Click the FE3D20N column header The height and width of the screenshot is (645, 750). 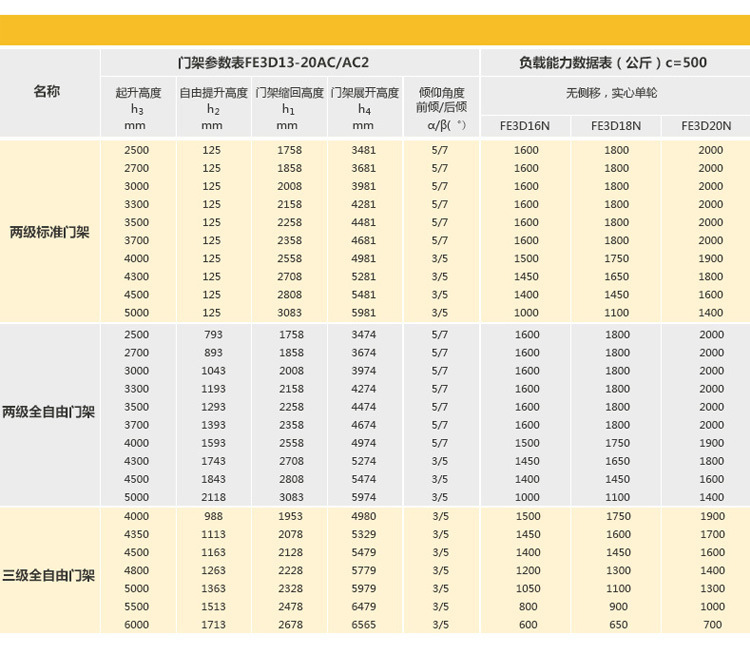click(x=706, y=126)
